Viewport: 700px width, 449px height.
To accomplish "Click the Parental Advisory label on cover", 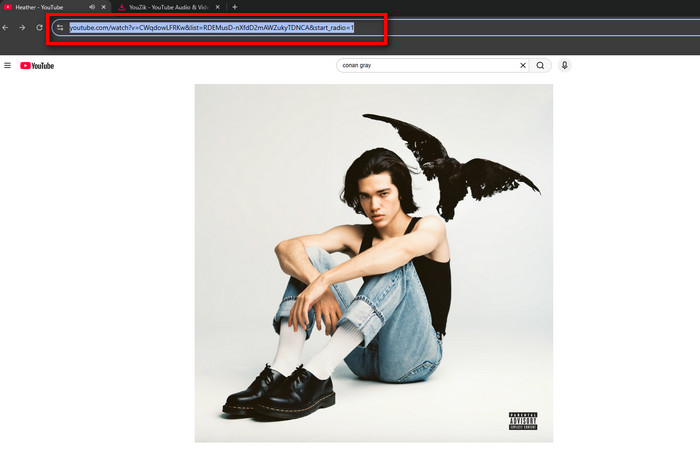I will click(523, 420).
